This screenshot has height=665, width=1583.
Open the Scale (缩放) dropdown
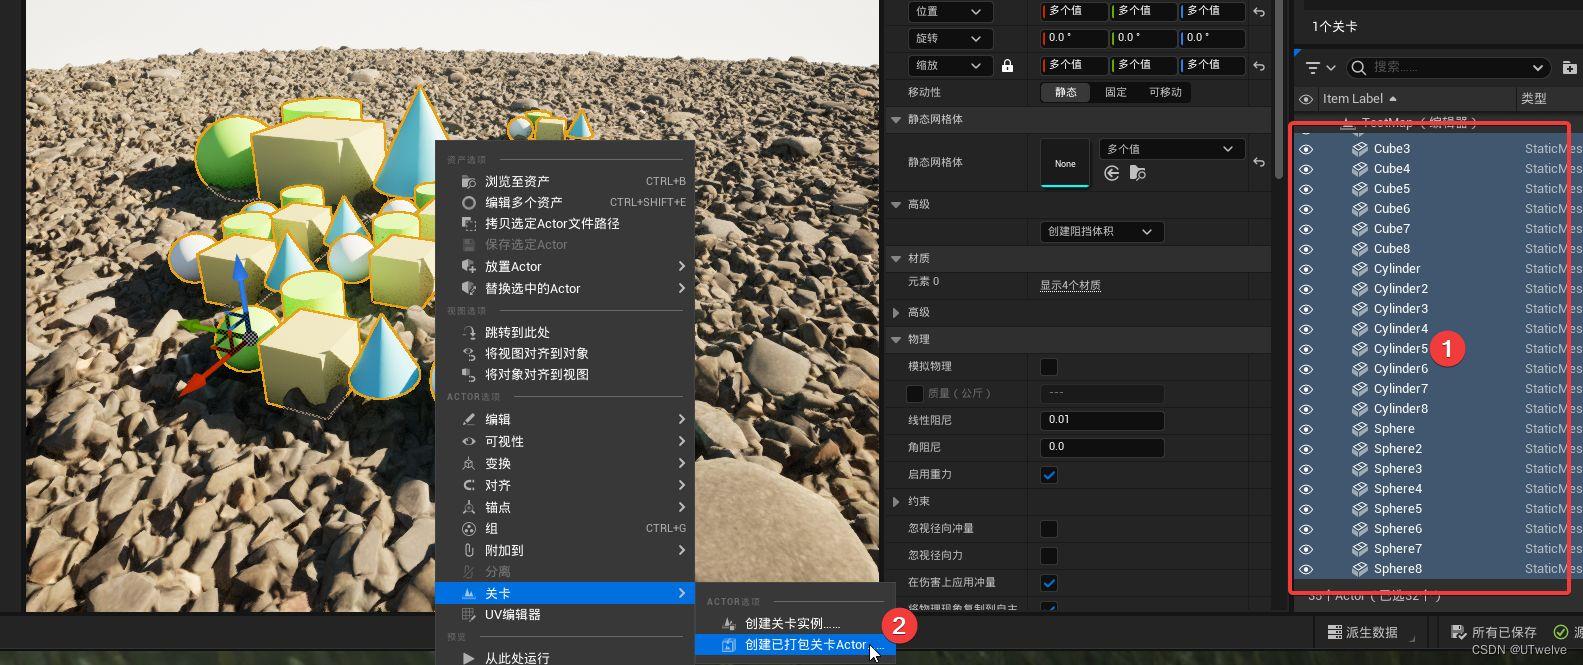coord(949,66)
